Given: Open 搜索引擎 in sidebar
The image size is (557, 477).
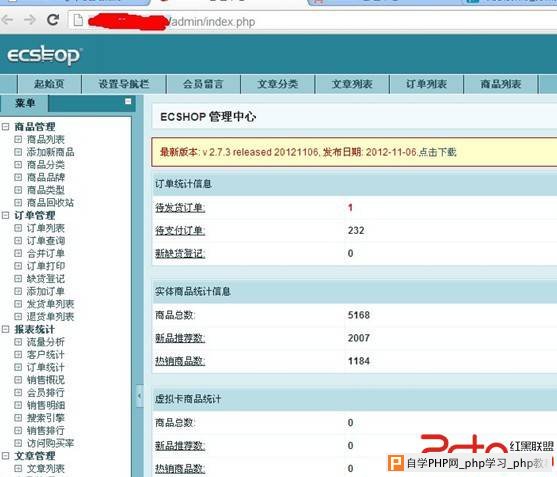Looking at the screenshot, I should [x=45, y=418].
